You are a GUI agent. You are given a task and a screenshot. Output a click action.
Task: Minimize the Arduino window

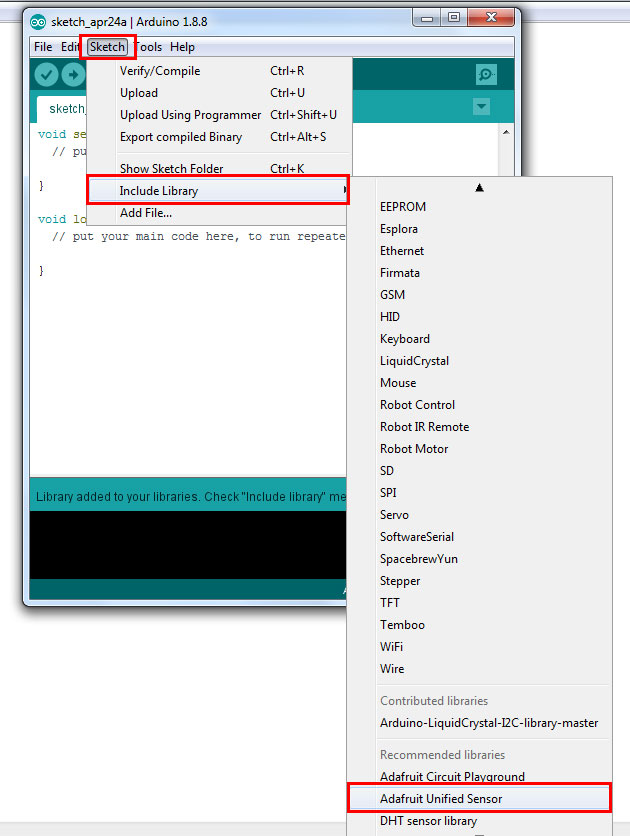pos(427,19)
